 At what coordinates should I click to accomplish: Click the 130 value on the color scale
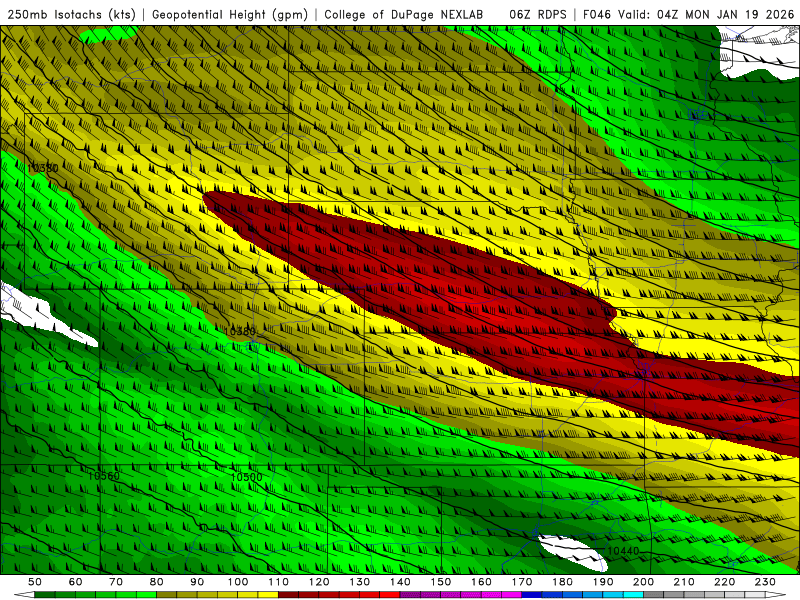pos(359,582)
